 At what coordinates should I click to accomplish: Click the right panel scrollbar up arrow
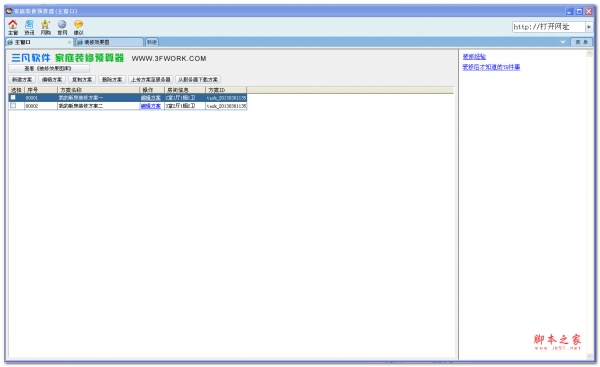[x=590, y=54]
